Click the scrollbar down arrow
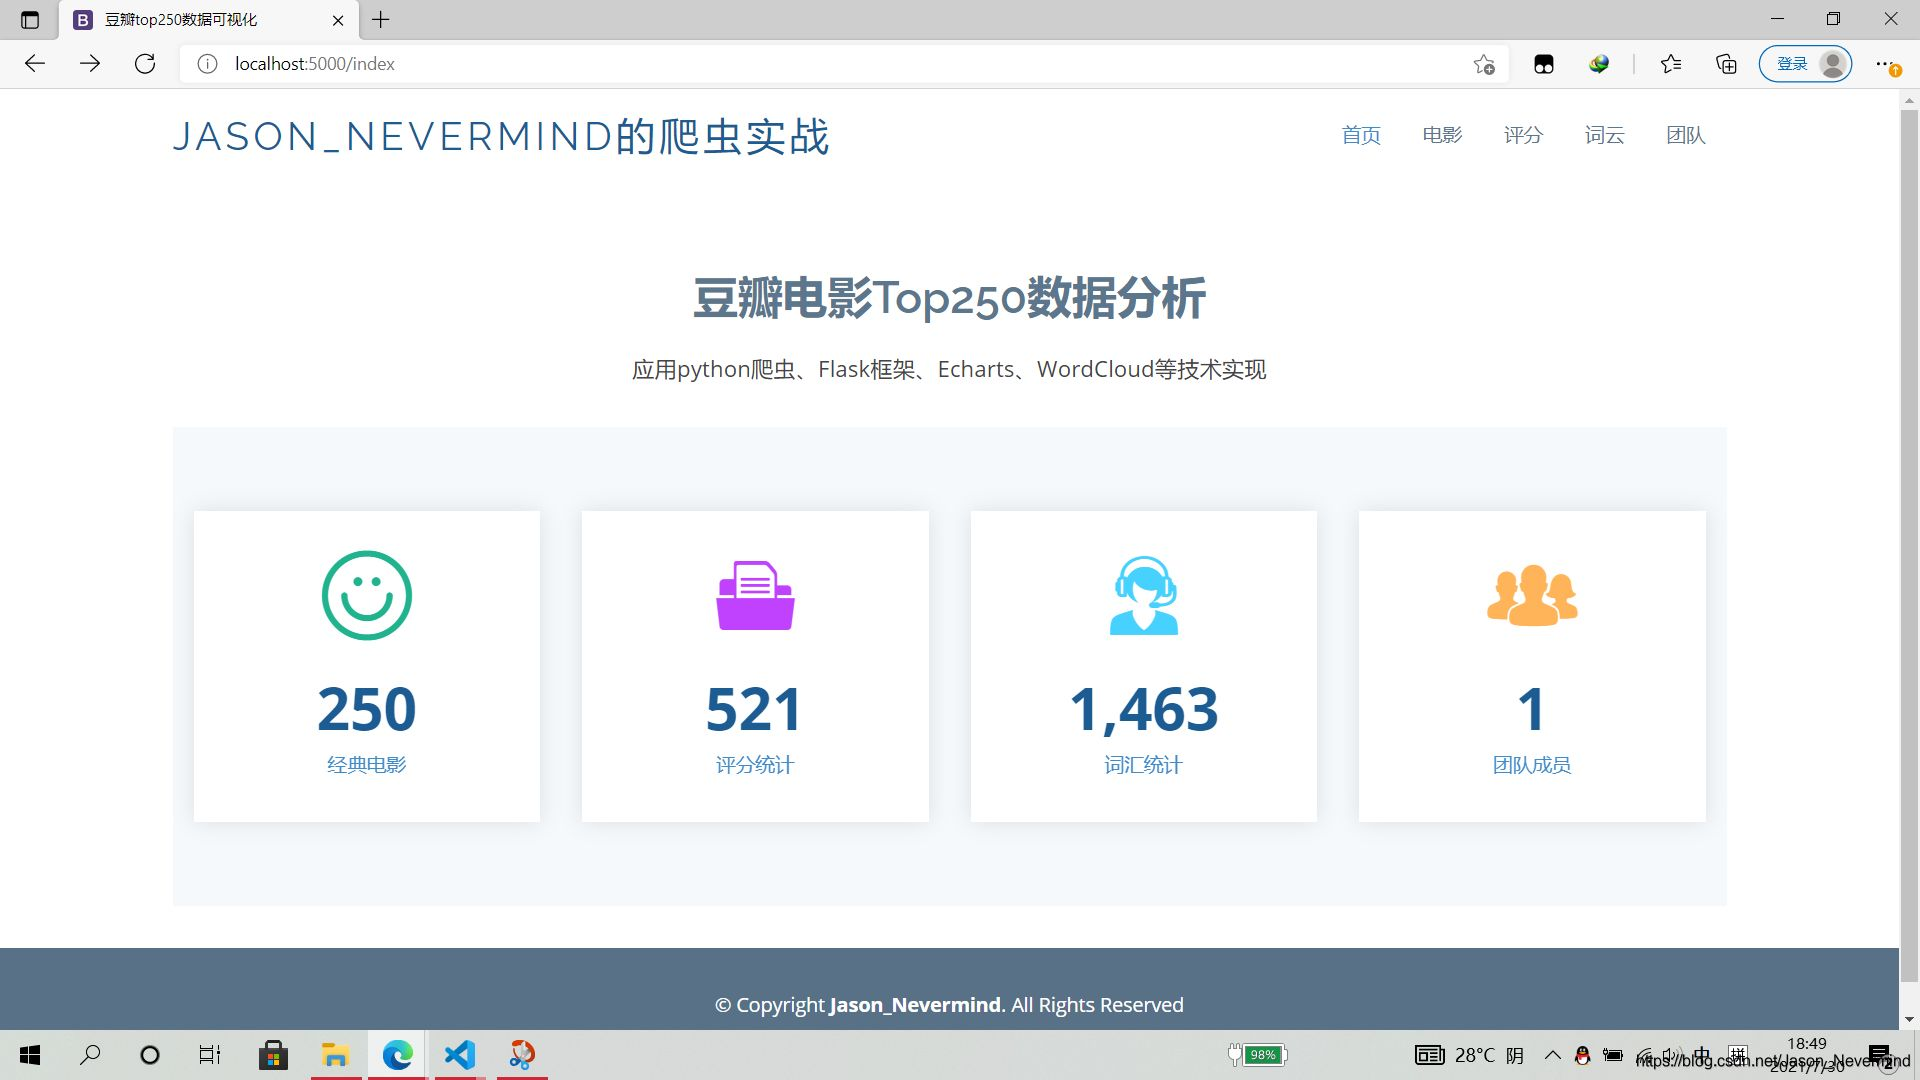This screenshot has width=1920, height=1080. coord(1909,1019)
